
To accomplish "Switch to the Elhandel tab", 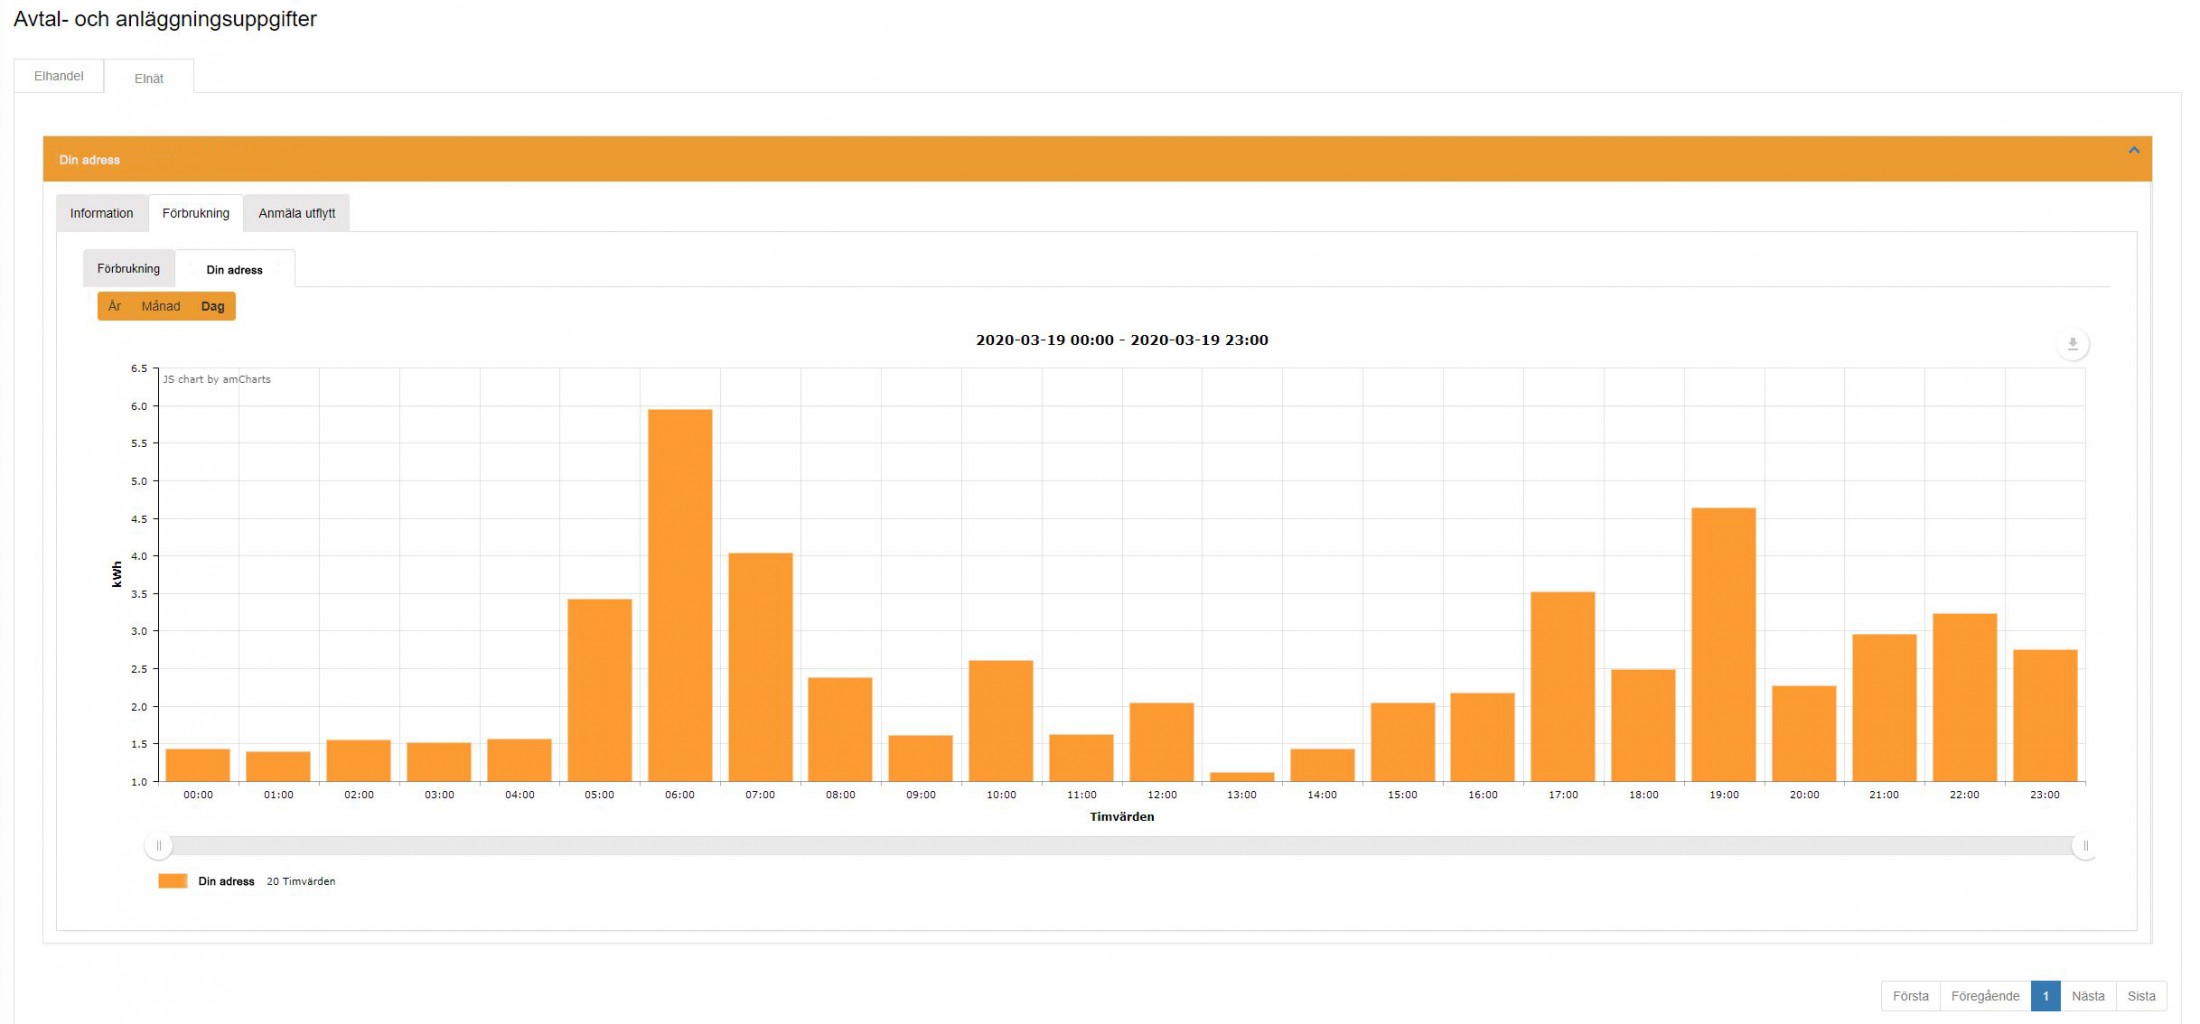I will (59, 76).
